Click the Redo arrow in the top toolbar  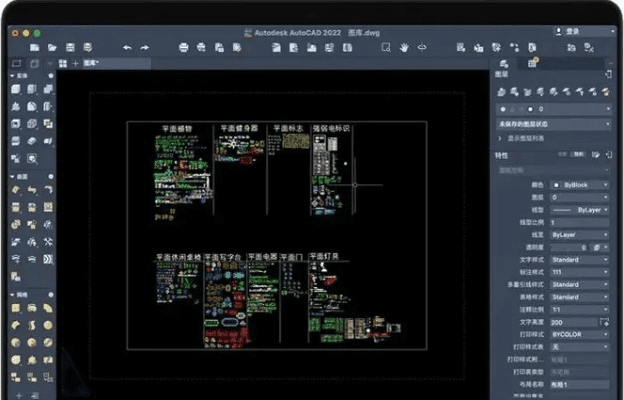click(x=145, y=47)
